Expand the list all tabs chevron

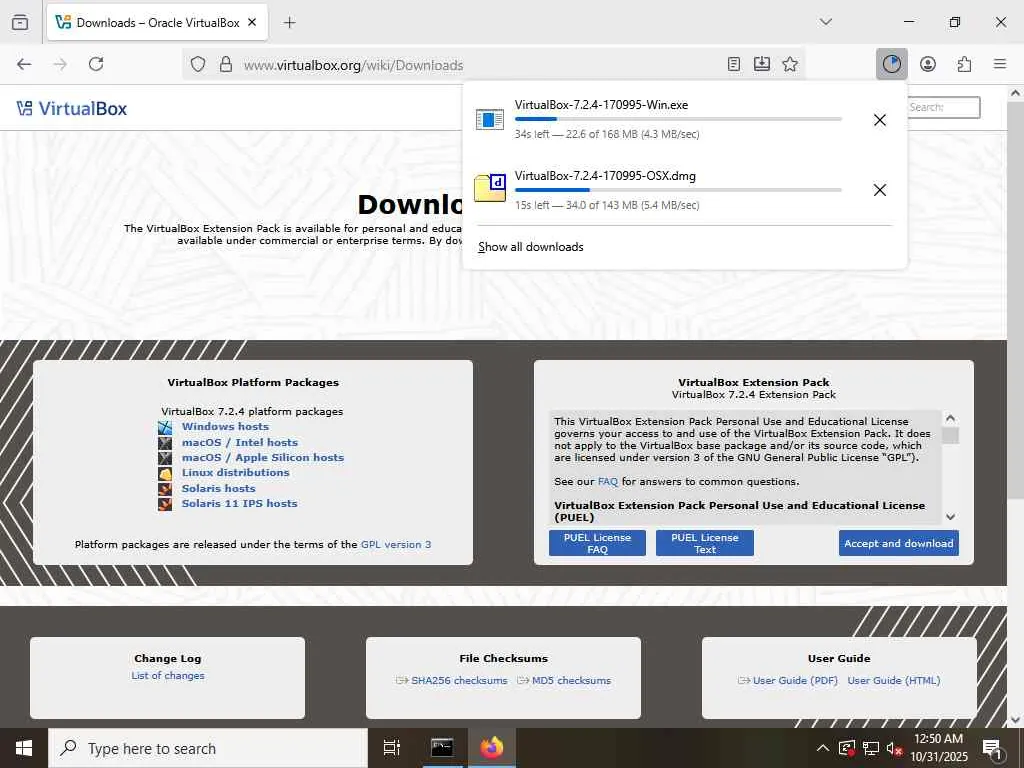(825, 22)
